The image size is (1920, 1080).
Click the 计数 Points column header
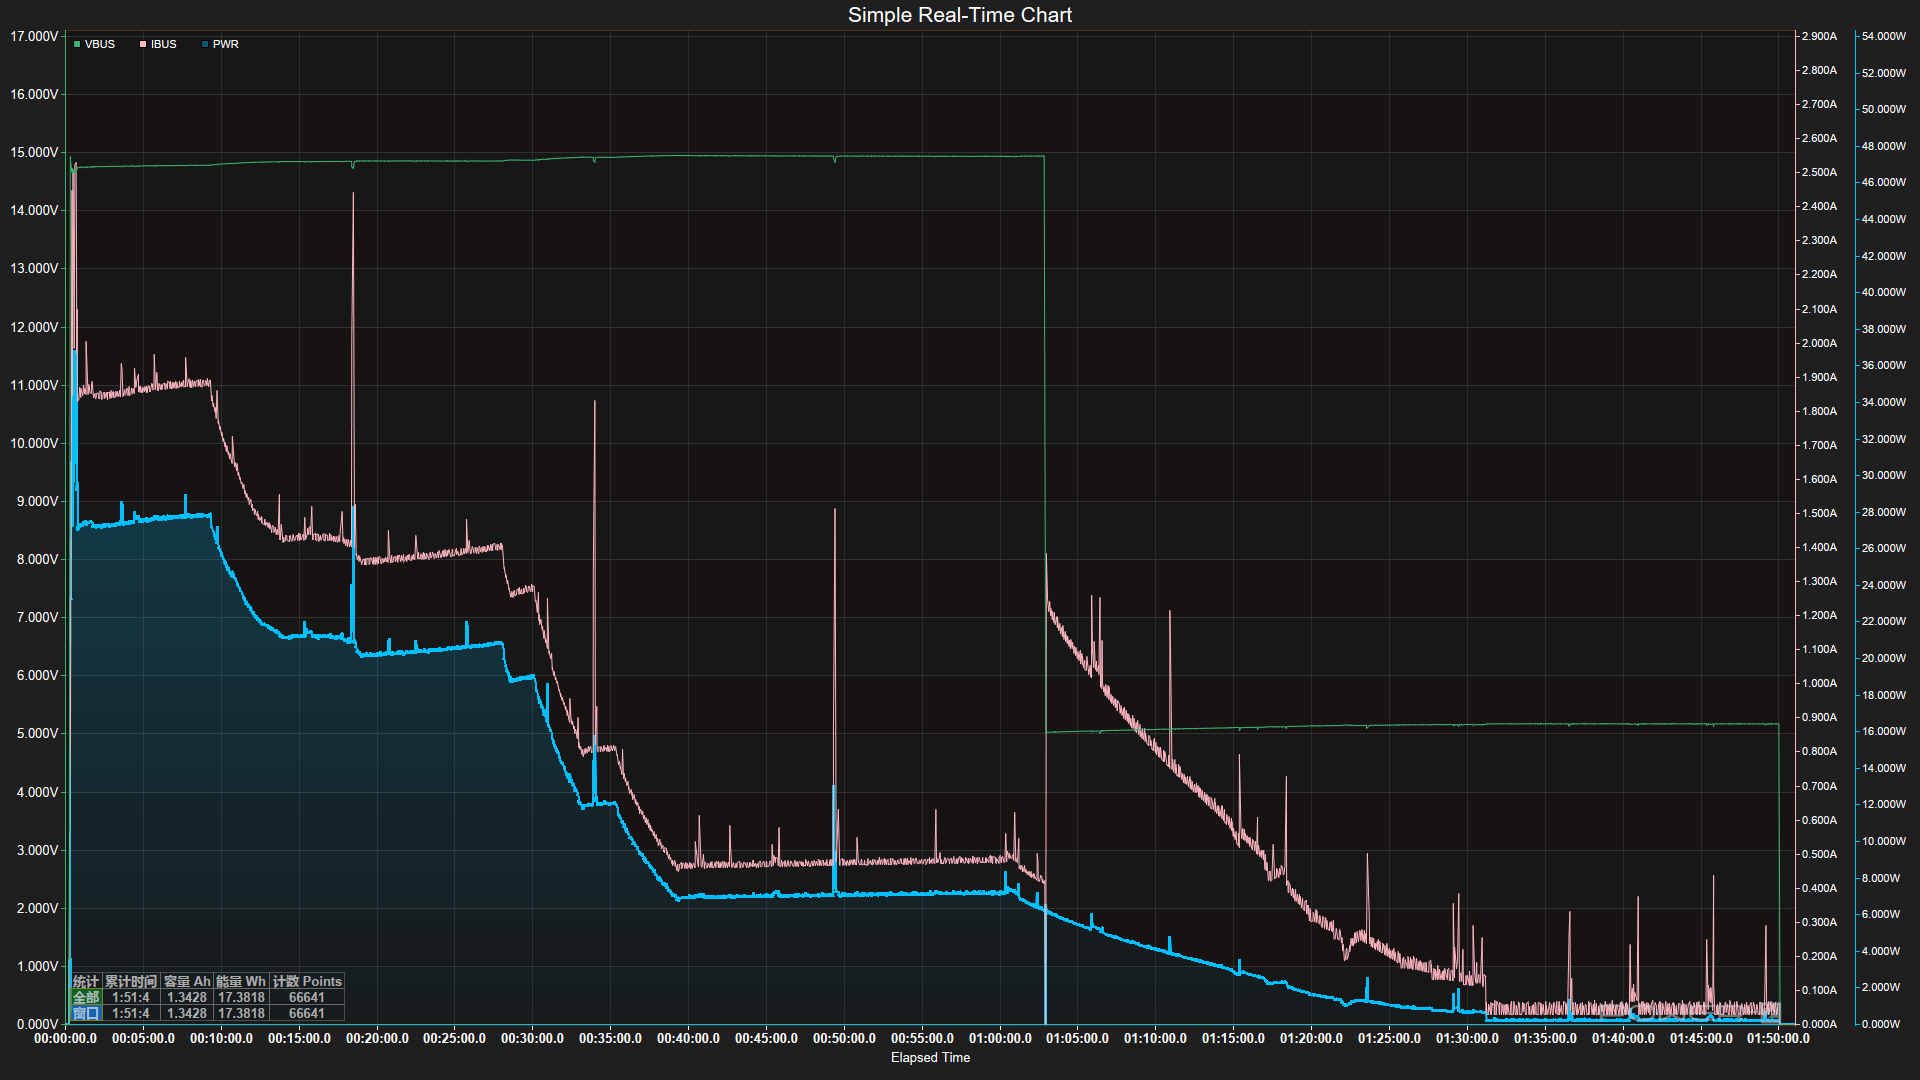[x=307, y=982]
